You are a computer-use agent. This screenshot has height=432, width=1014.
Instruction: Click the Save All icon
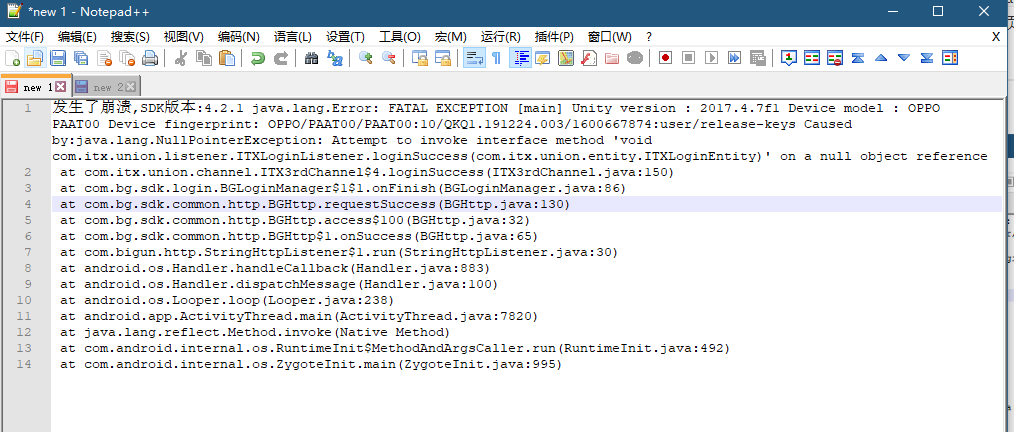81,58
